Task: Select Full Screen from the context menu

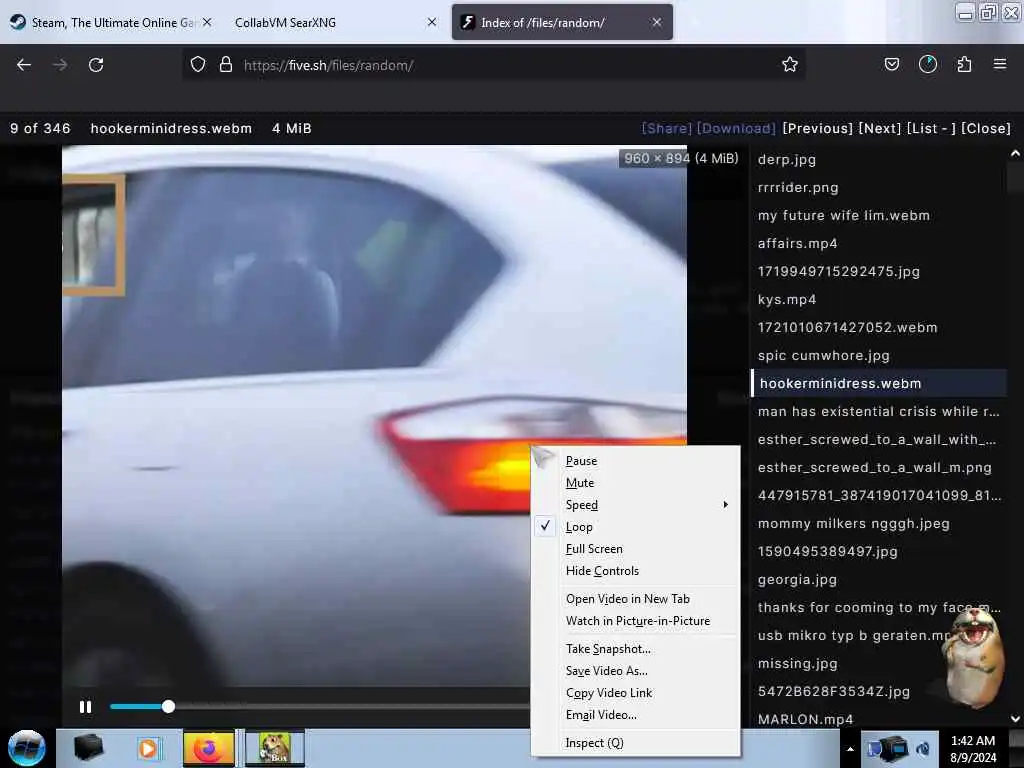Action: pos(635,549)
